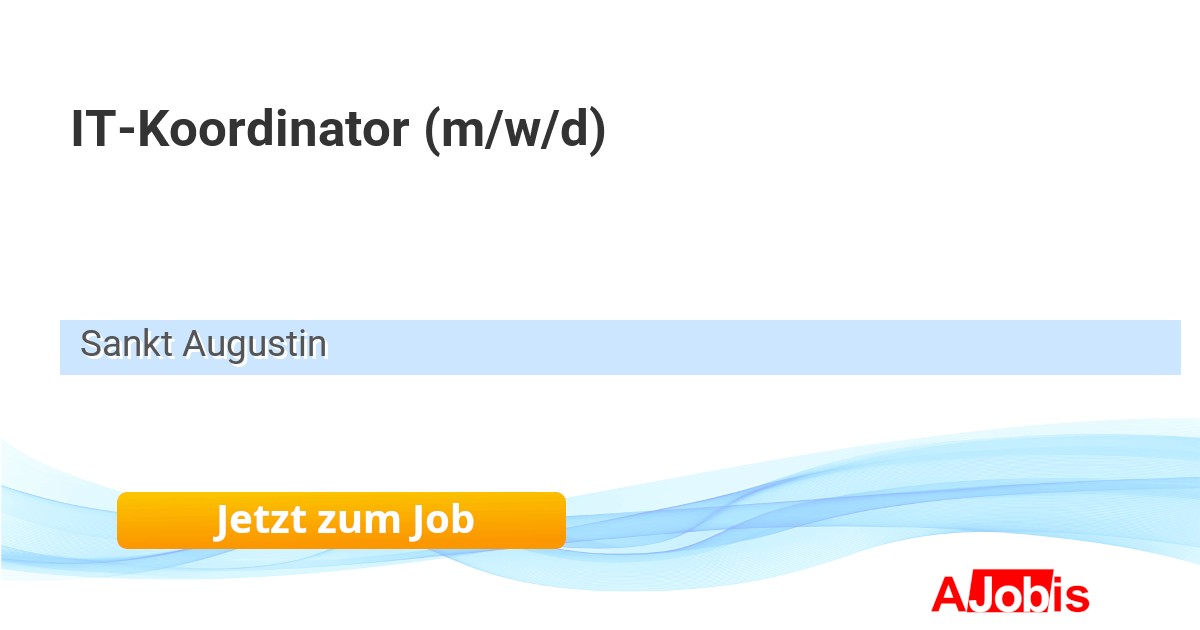Click the red letters is in the logo
Viewport: 1200px width, 630px height.
[1070, 596]
